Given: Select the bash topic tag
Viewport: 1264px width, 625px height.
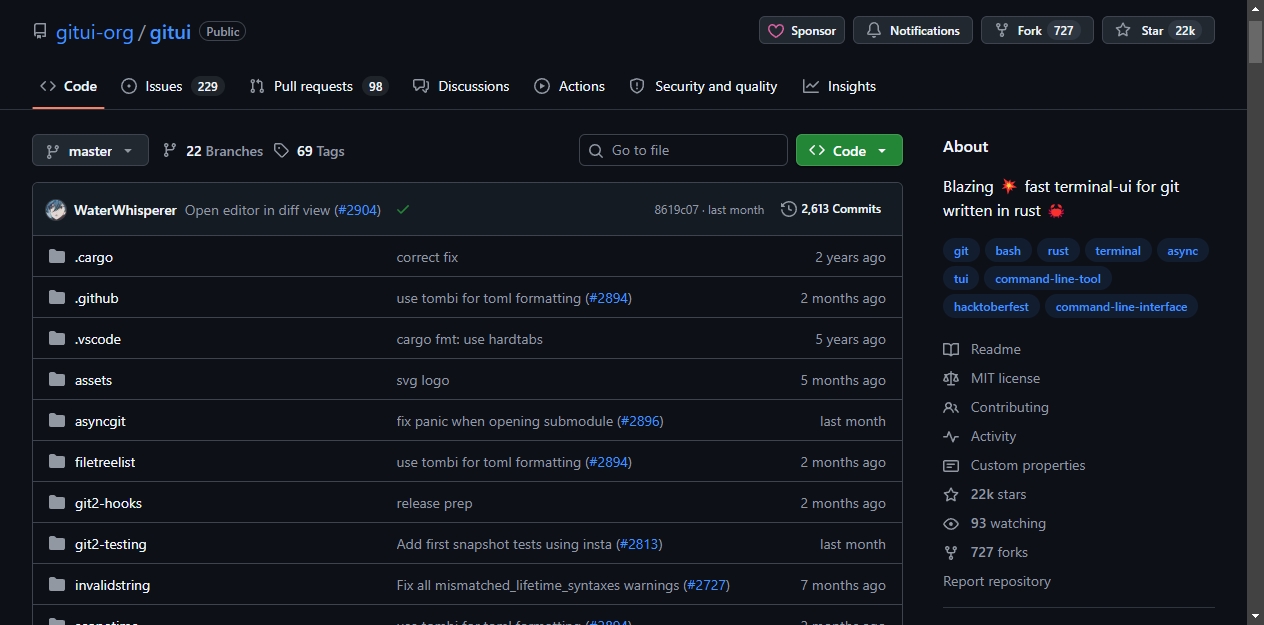Looking at the screenshot, I should (x=1008, y=251).
